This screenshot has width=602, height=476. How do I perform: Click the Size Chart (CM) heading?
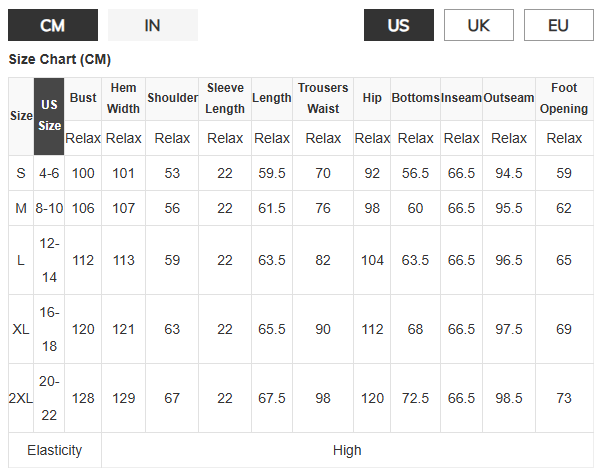[x=60, y=60]
